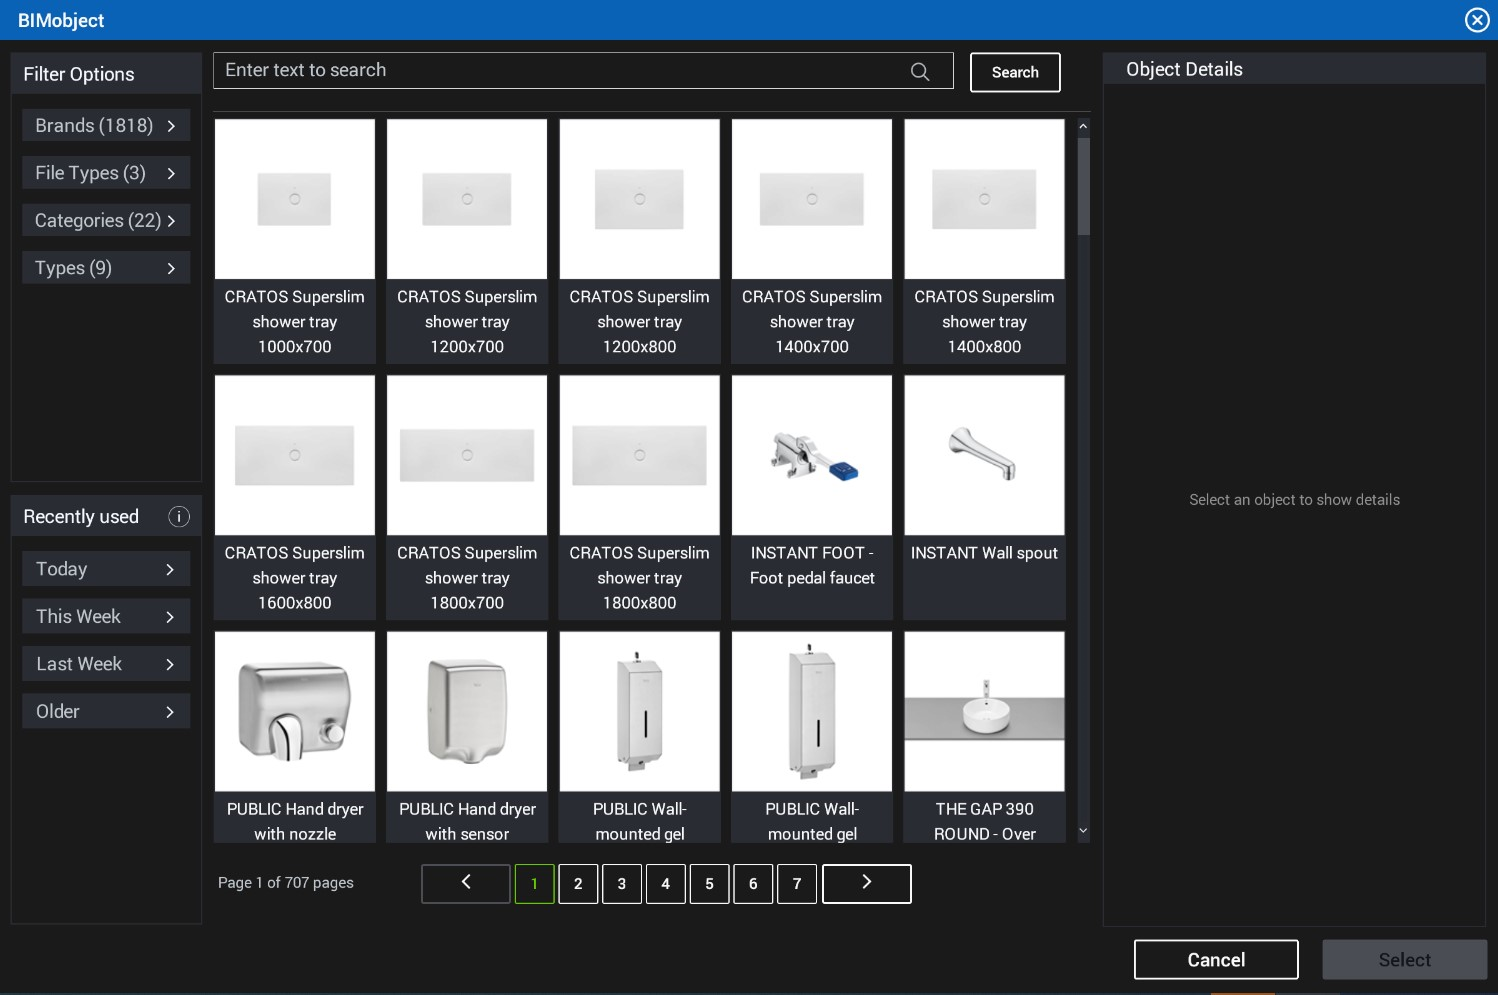Expand the Types (9) filter
Viewport: 1498px width, 995px height.
(x=106, y=268)
